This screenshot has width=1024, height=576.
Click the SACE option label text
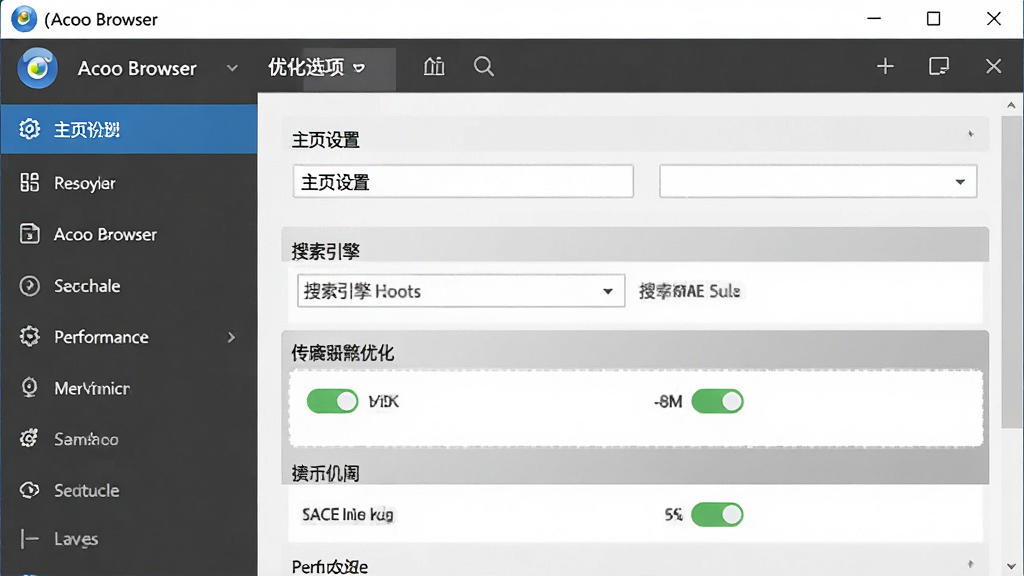tap(347, 515)
